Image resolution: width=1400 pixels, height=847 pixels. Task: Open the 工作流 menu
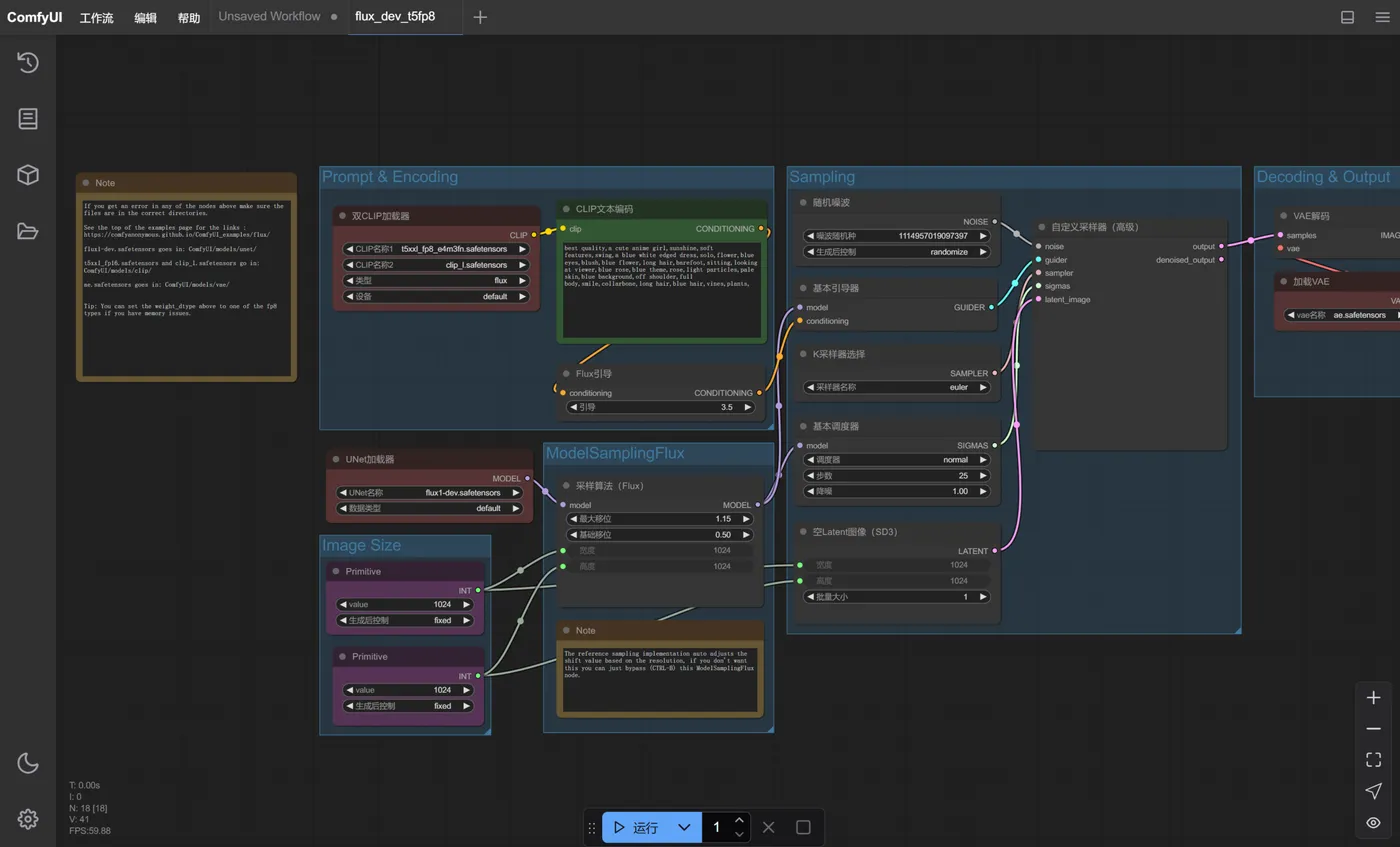96,18
